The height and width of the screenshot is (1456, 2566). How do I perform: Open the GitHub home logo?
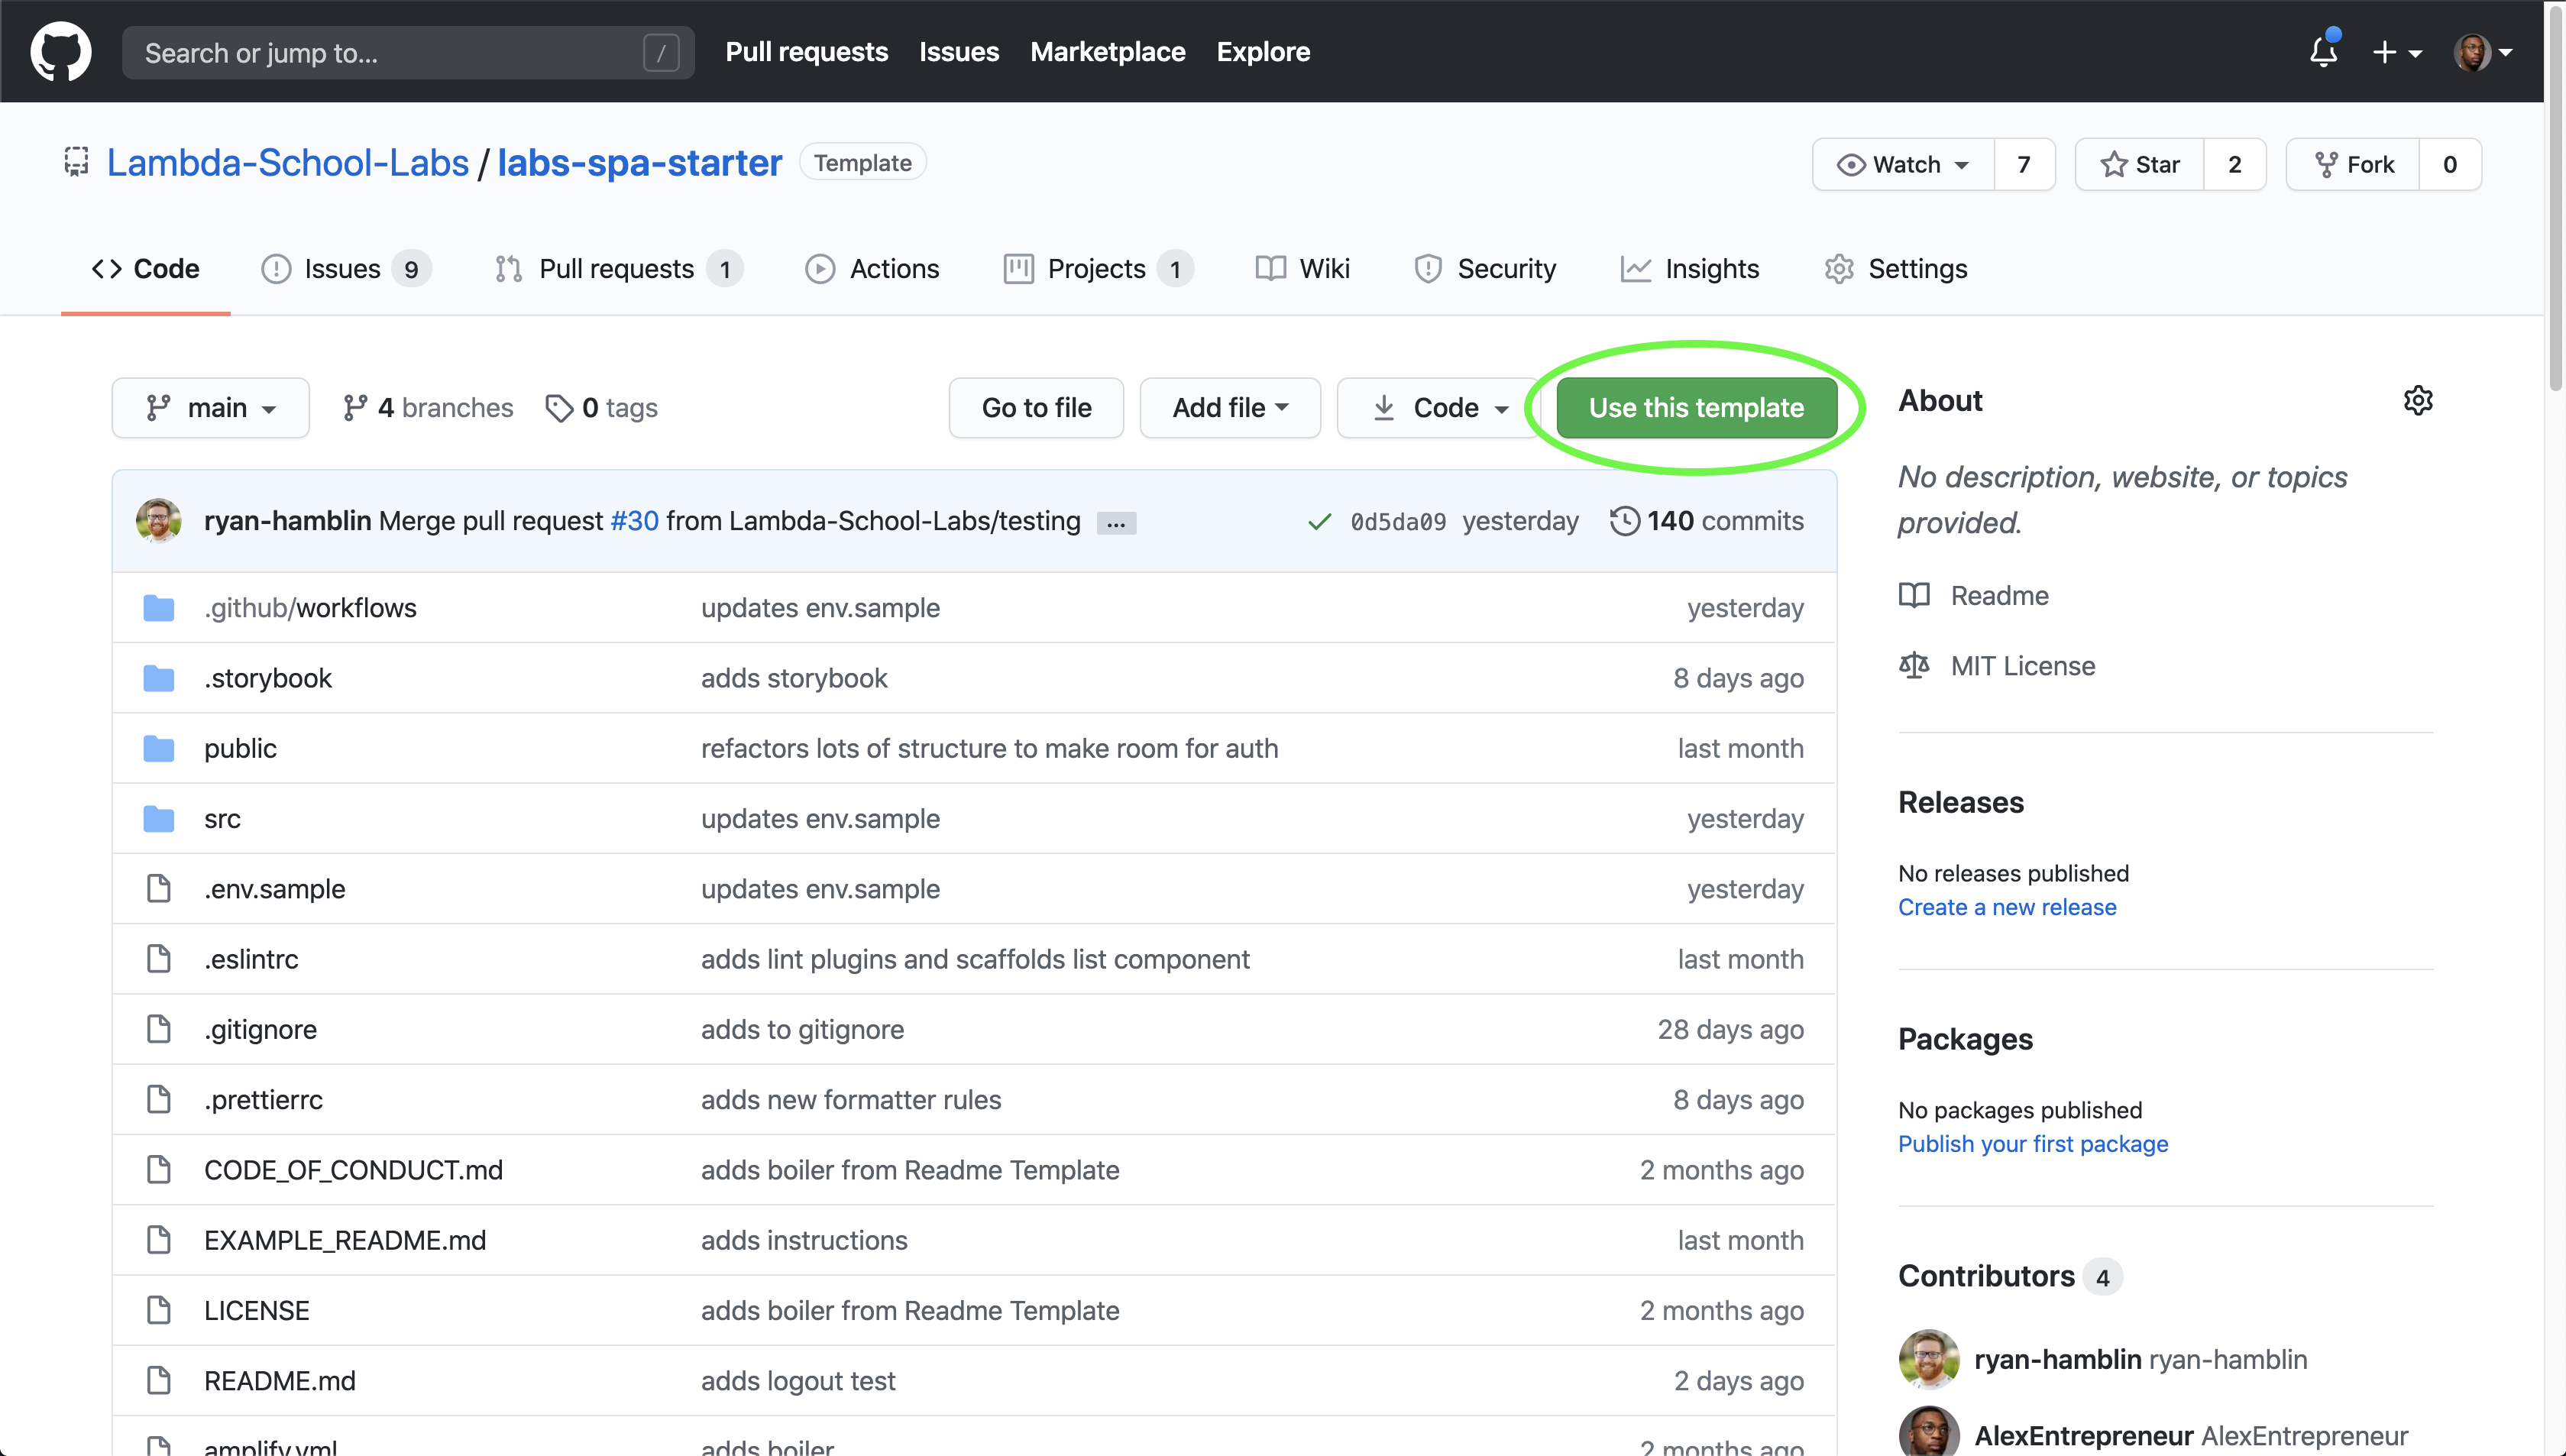click(61, 51)
